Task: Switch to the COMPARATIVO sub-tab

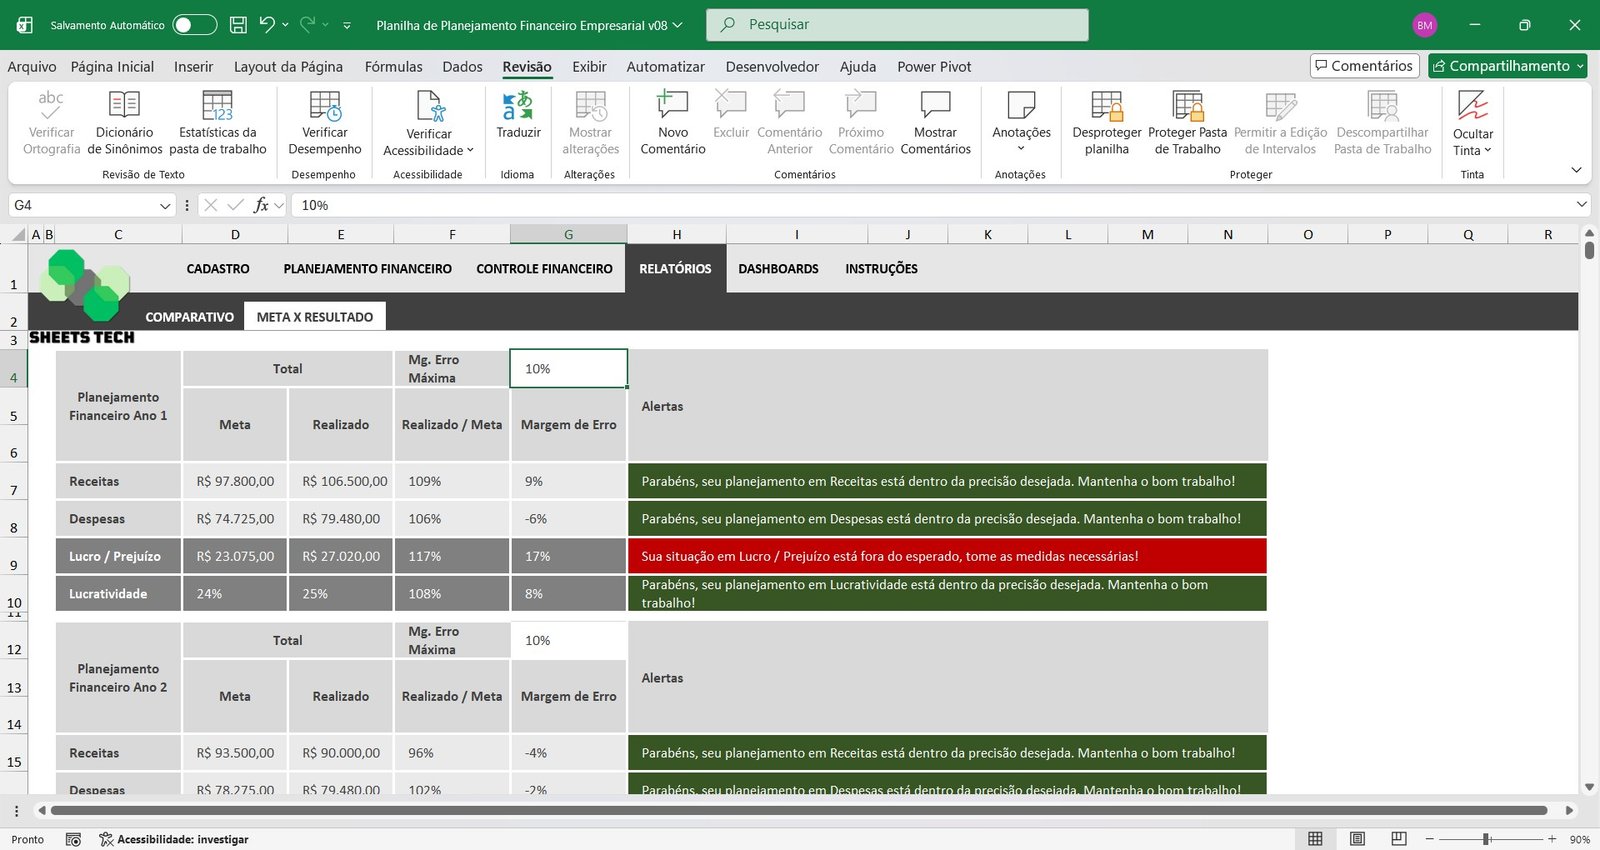Action: [189, 317]
